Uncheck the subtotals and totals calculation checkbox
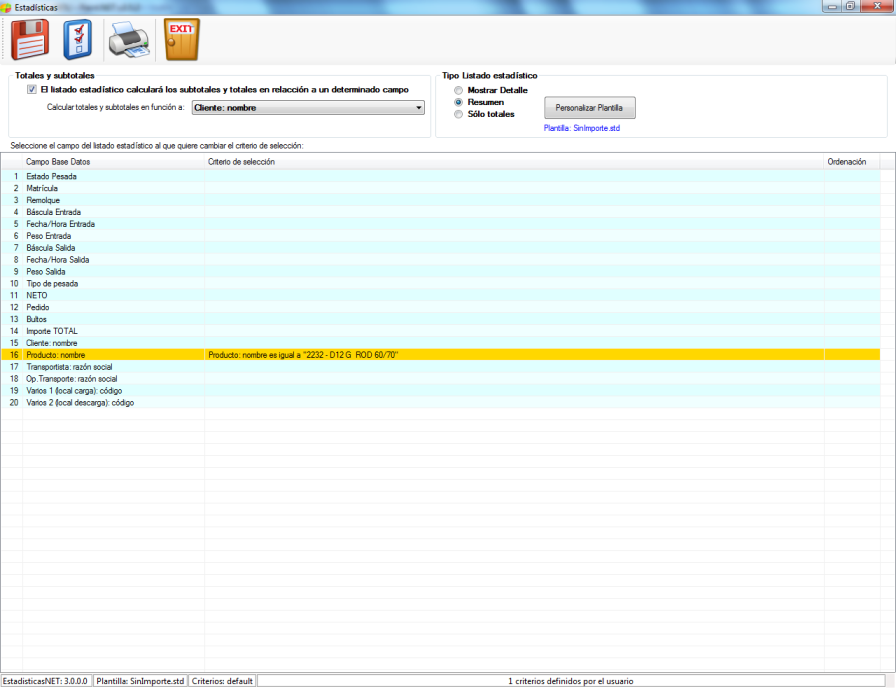Viewport: 896px width, 689px height. pos(32,89)
